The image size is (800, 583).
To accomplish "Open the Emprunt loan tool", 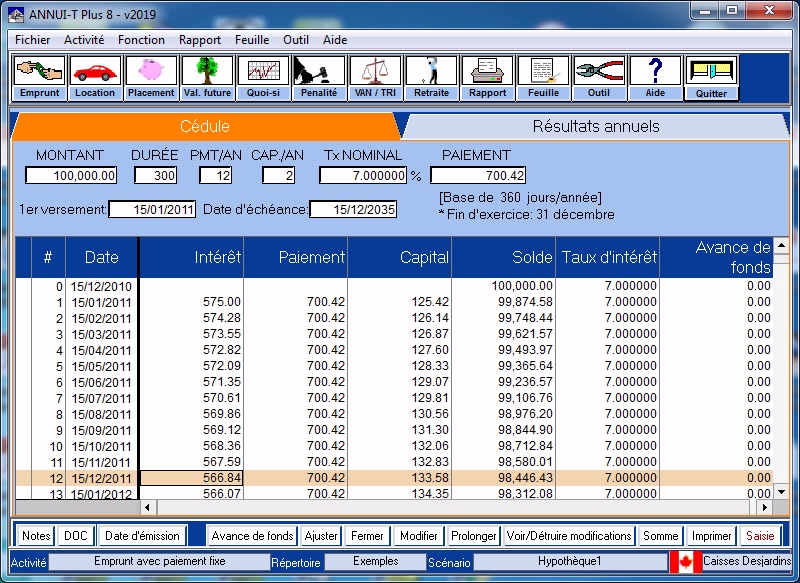I will [39, 79].
